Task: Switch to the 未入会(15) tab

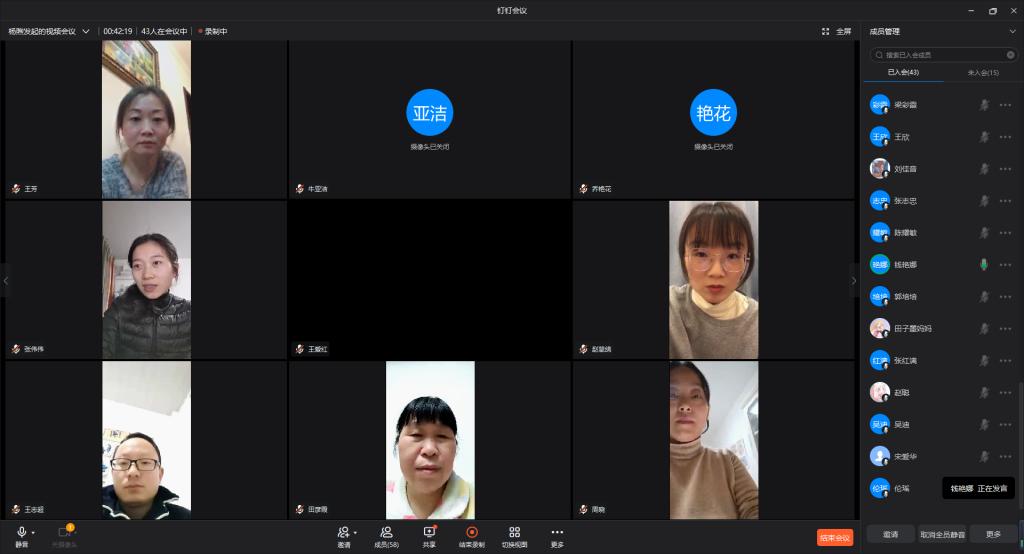Action: pyautogui.click(x=983, y=73)
